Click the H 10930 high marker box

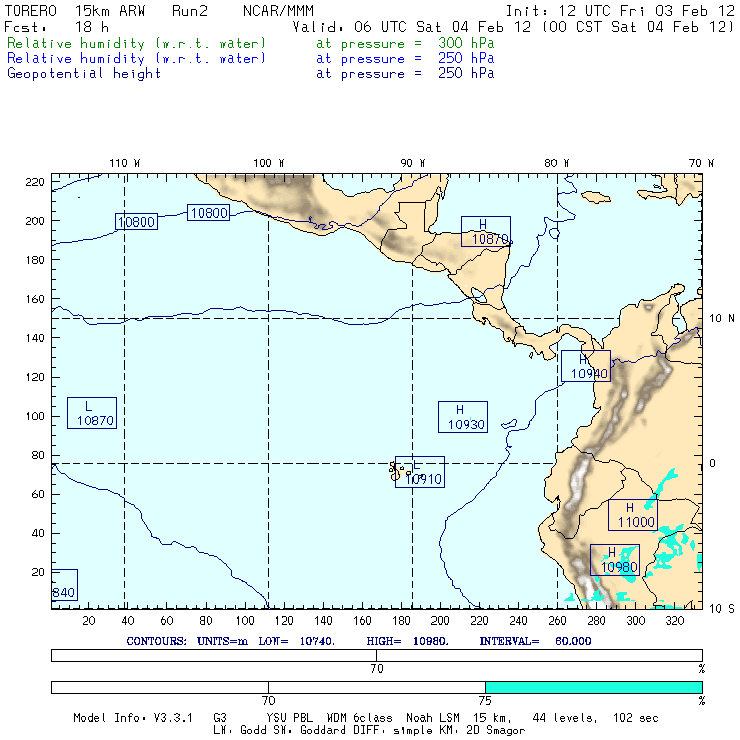(x=462, y=417)
